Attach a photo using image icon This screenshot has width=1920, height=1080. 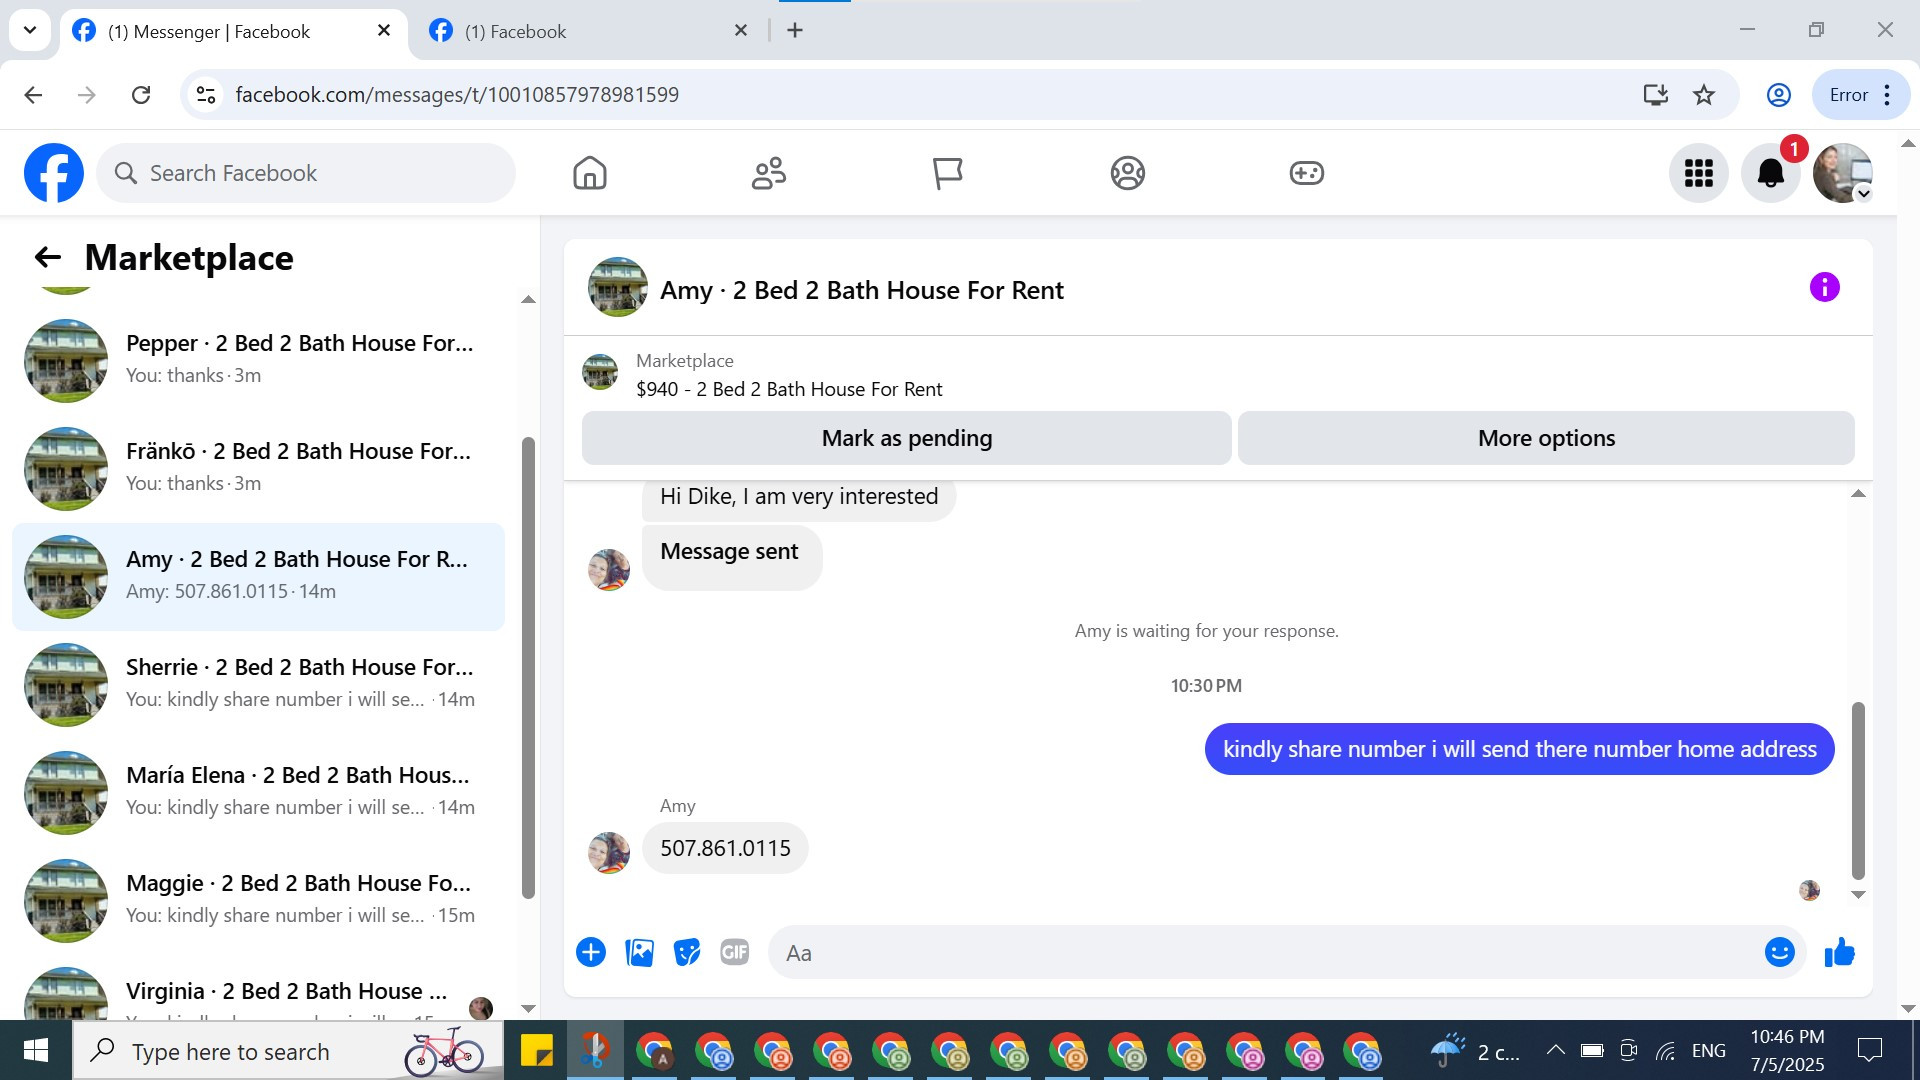(639, 952)
